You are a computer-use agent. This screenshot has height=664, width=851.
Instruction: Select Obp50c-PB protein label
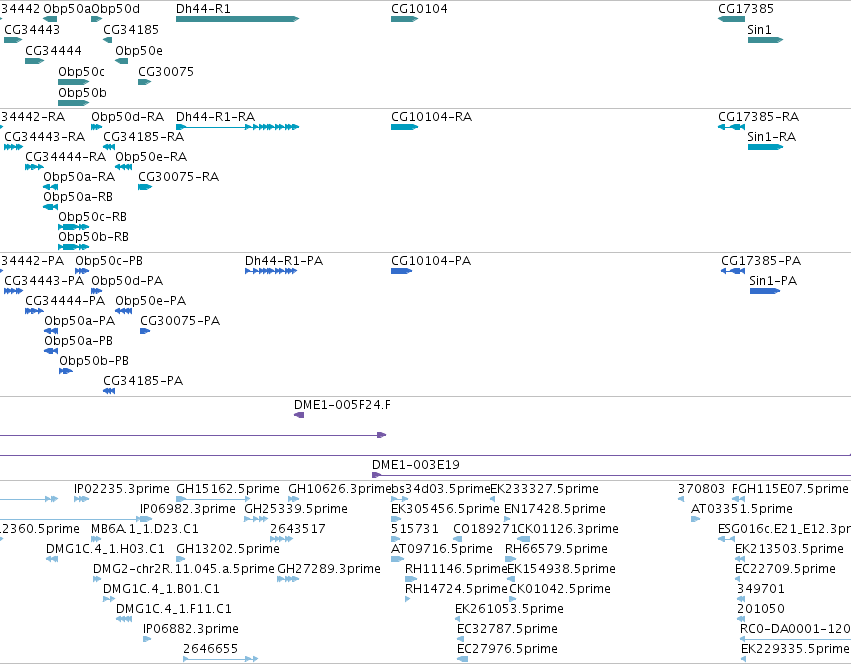click(x=109, y=261)
